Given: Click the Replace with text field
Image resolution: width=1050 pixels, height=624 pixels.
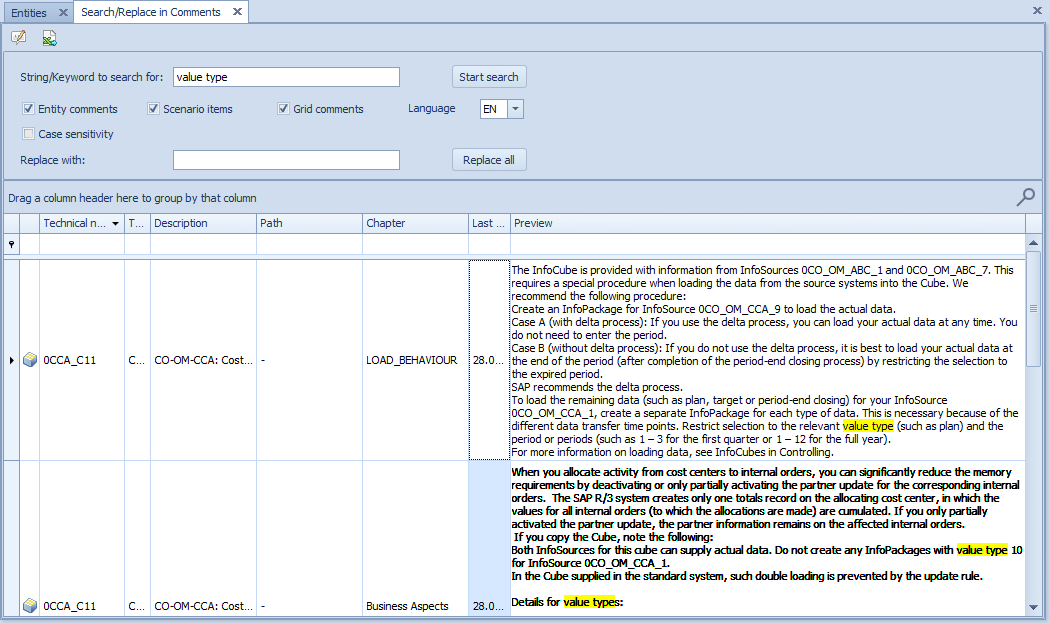Looking at the screenshot, I should (x=286, y=160).
